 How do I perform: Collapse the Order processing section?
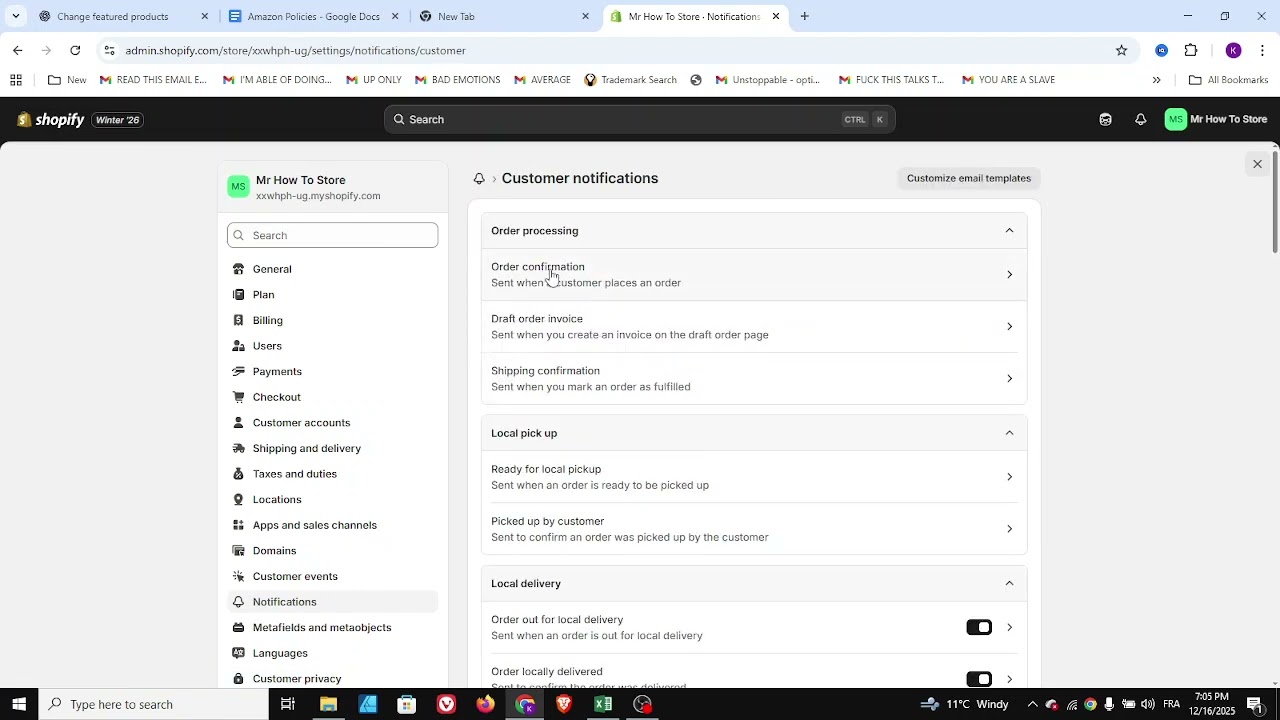pos(1009,231)
